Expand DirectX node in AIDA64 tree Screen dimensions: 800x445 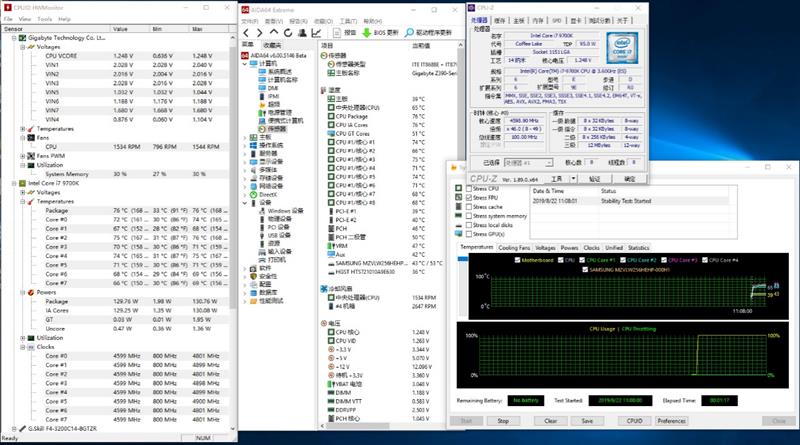pos(245,194)
